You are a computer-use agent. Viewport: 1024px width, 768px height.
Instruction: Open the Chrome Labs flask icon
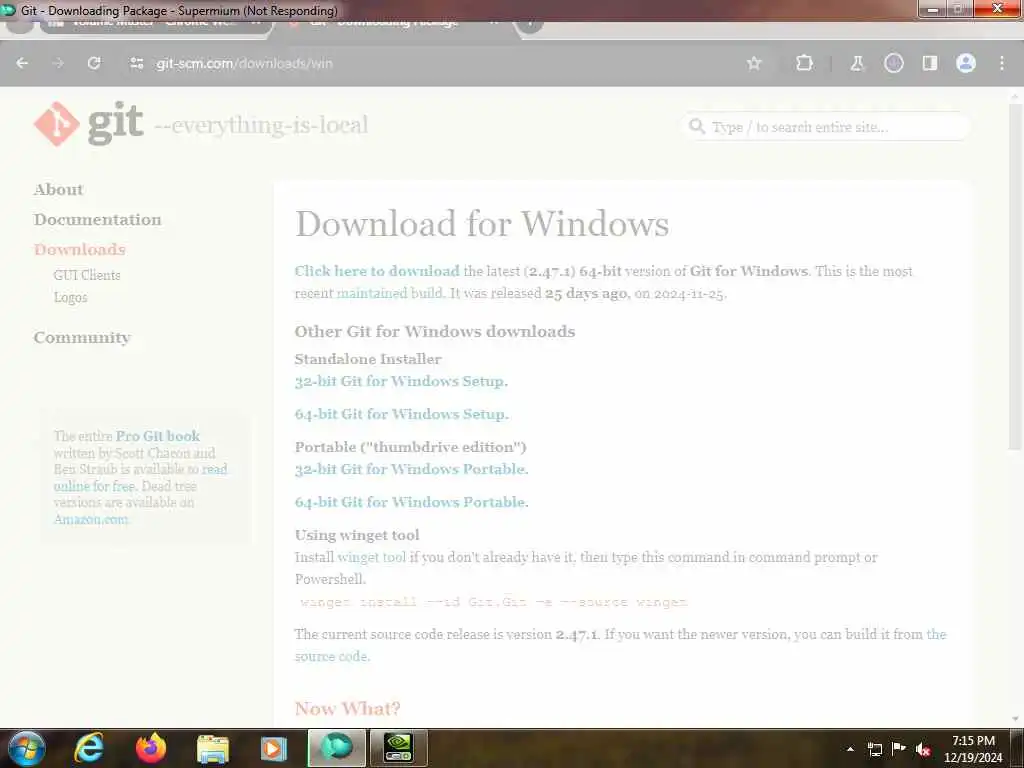[x=857, y=63]
